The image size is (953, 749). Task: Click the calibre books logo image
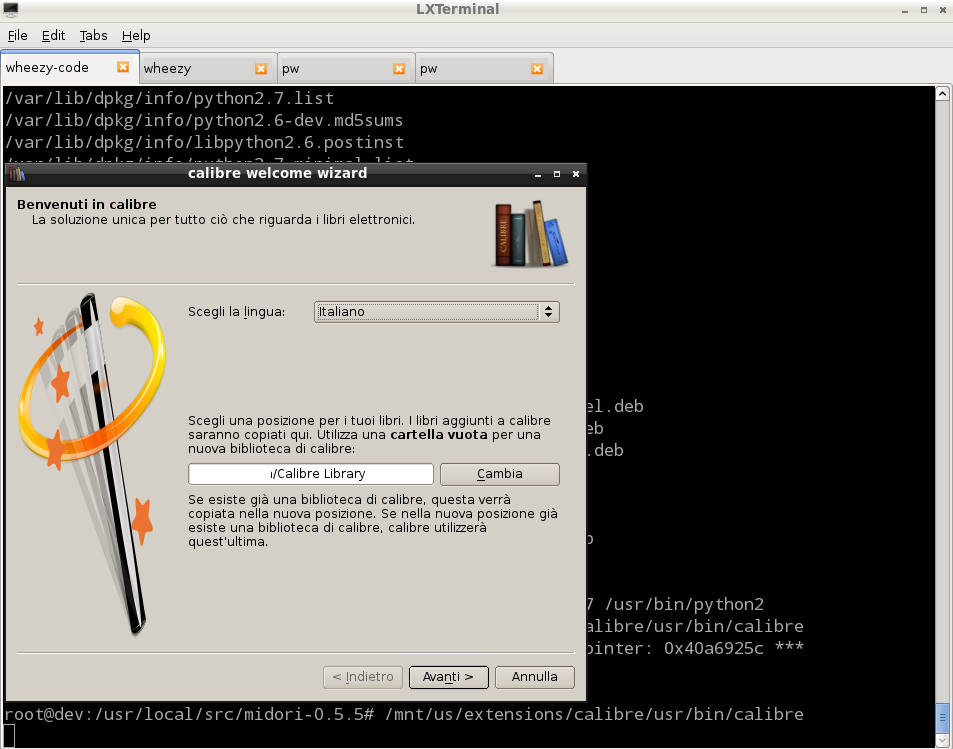coord(530,234)
